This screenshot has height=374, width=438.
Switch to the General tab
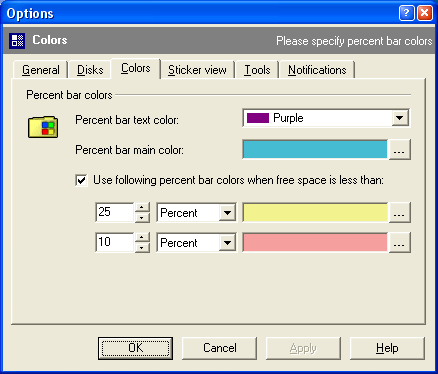(41, 70)
